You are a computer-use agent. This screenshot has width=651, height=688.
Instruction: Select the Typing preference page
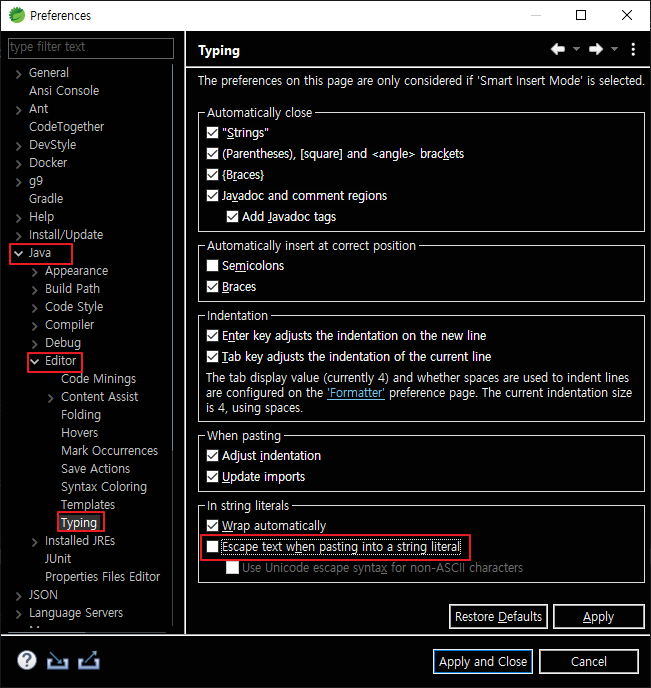click(79, 523)
